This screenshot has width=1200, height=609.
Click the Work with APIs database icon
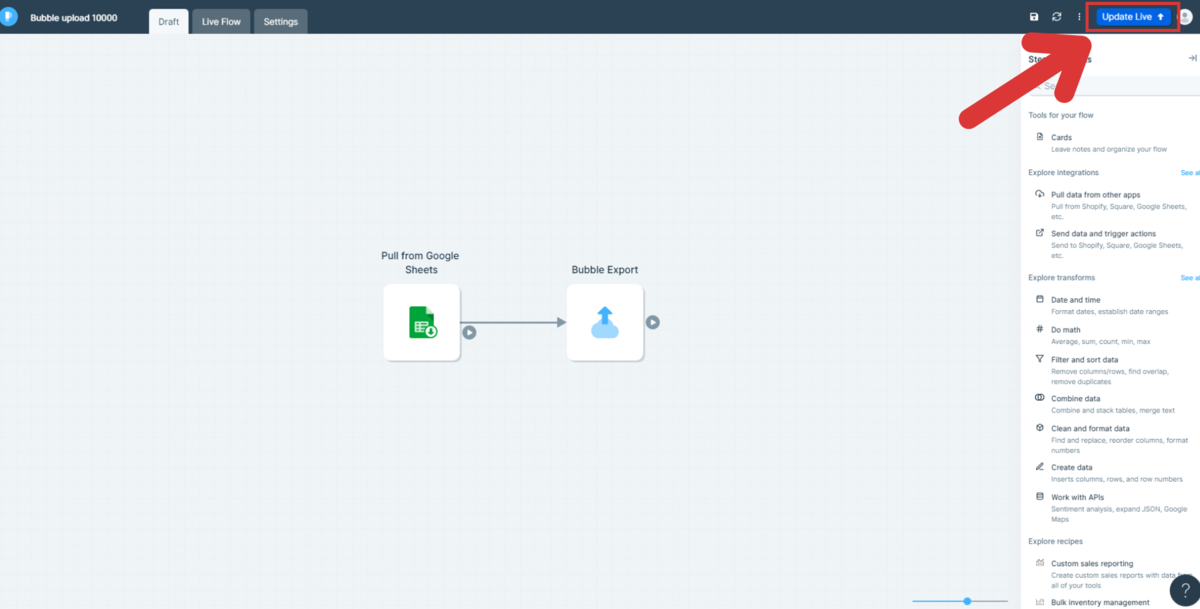click(1040, 496)
